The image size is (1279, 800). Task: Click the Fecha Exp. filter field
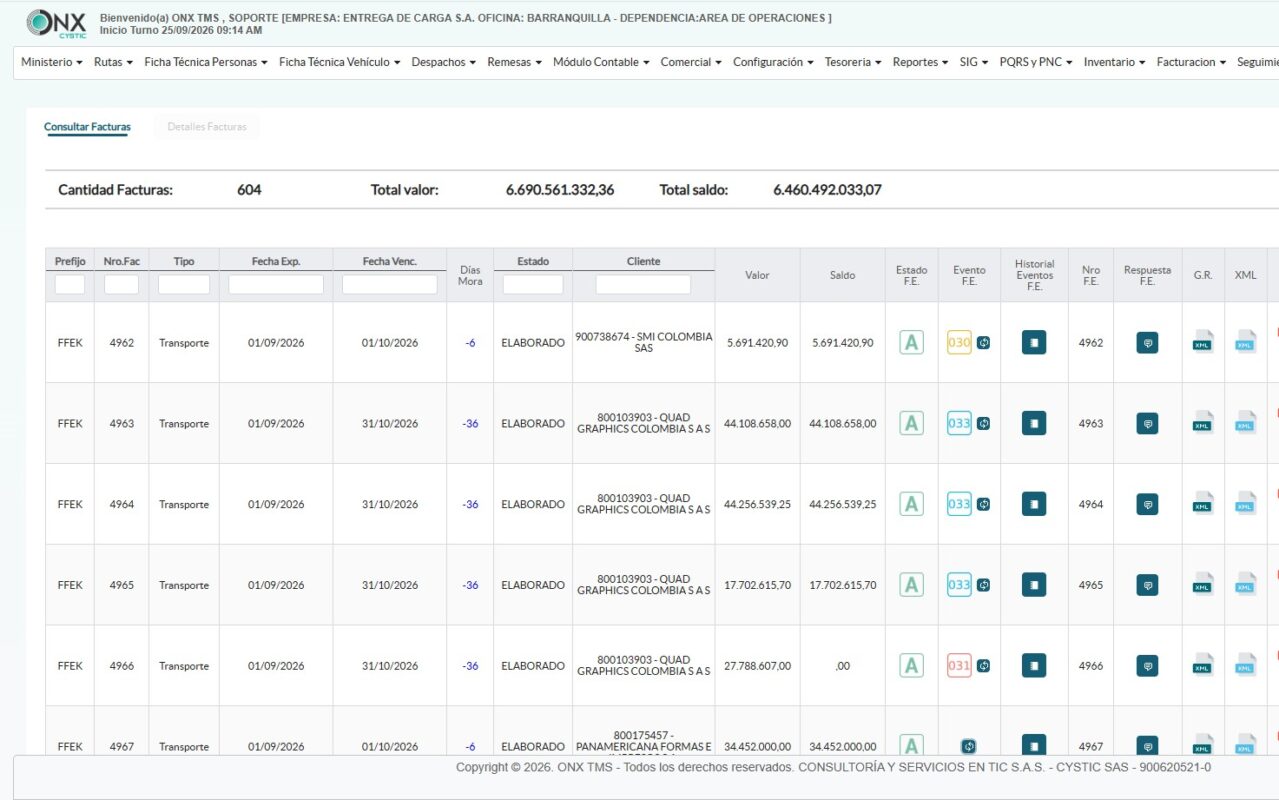coord(276,285)
